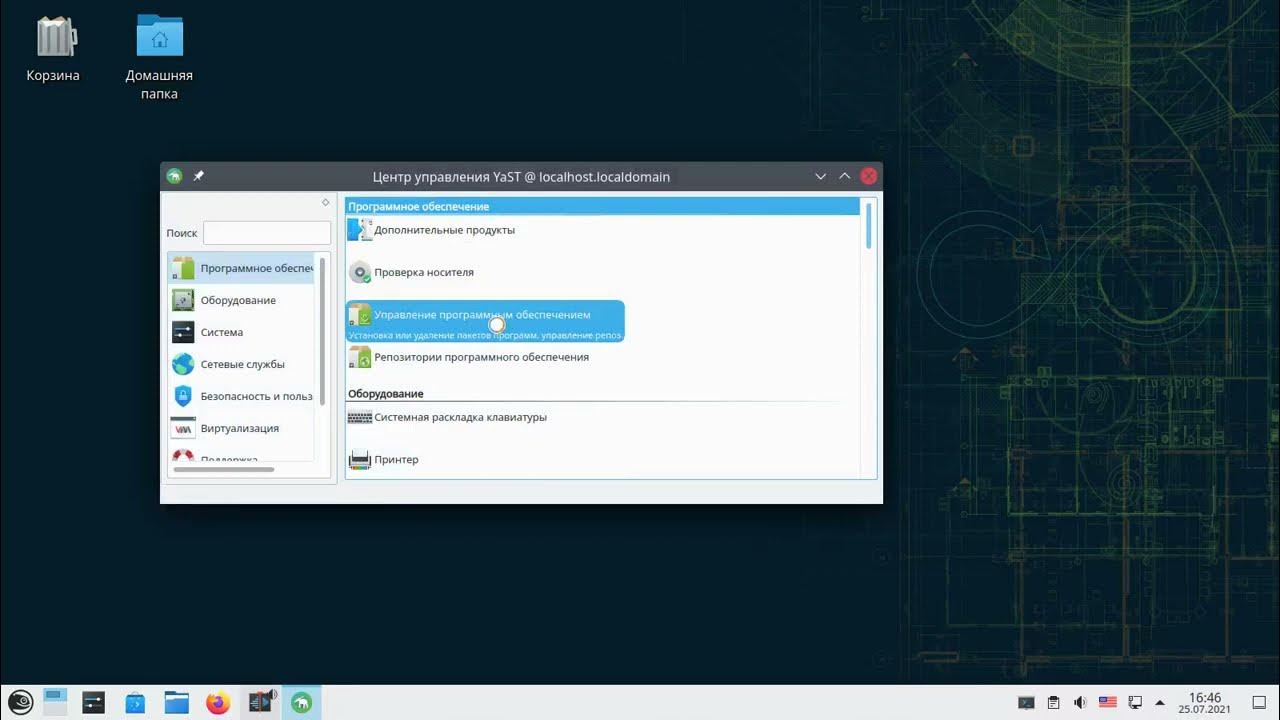Click the Система sidebar monitor icon
The width and height of the screenshot is (1280, 720).
click(x=183, y=332)
